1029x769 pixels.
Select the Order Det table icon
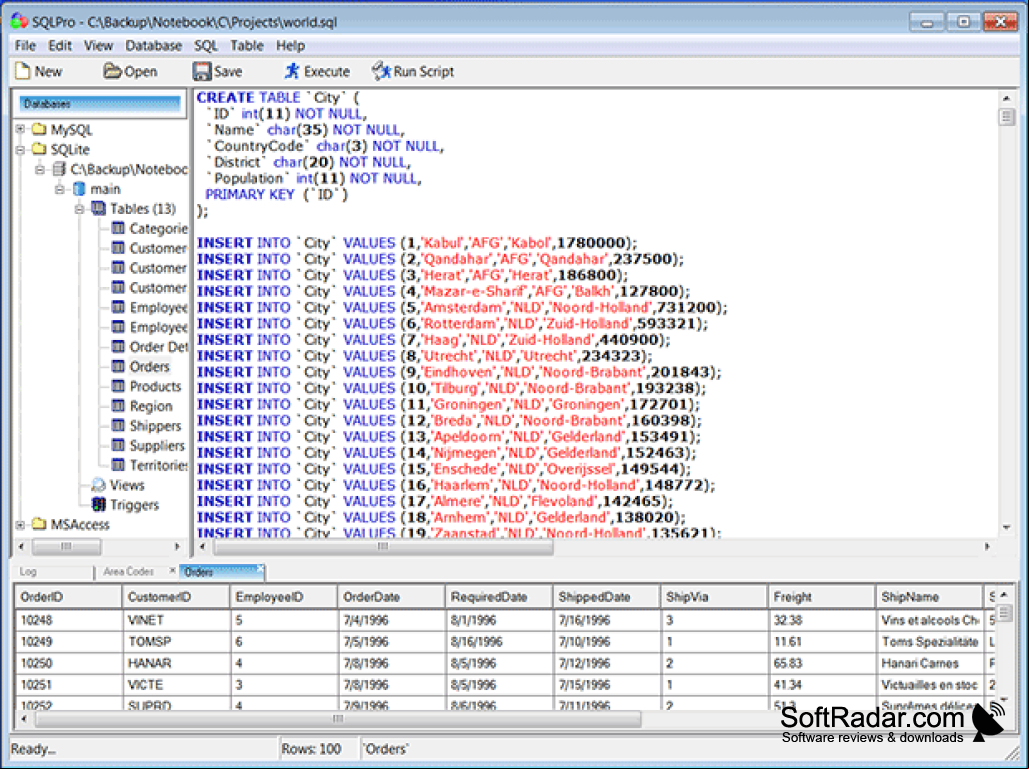tap(118, 346)
